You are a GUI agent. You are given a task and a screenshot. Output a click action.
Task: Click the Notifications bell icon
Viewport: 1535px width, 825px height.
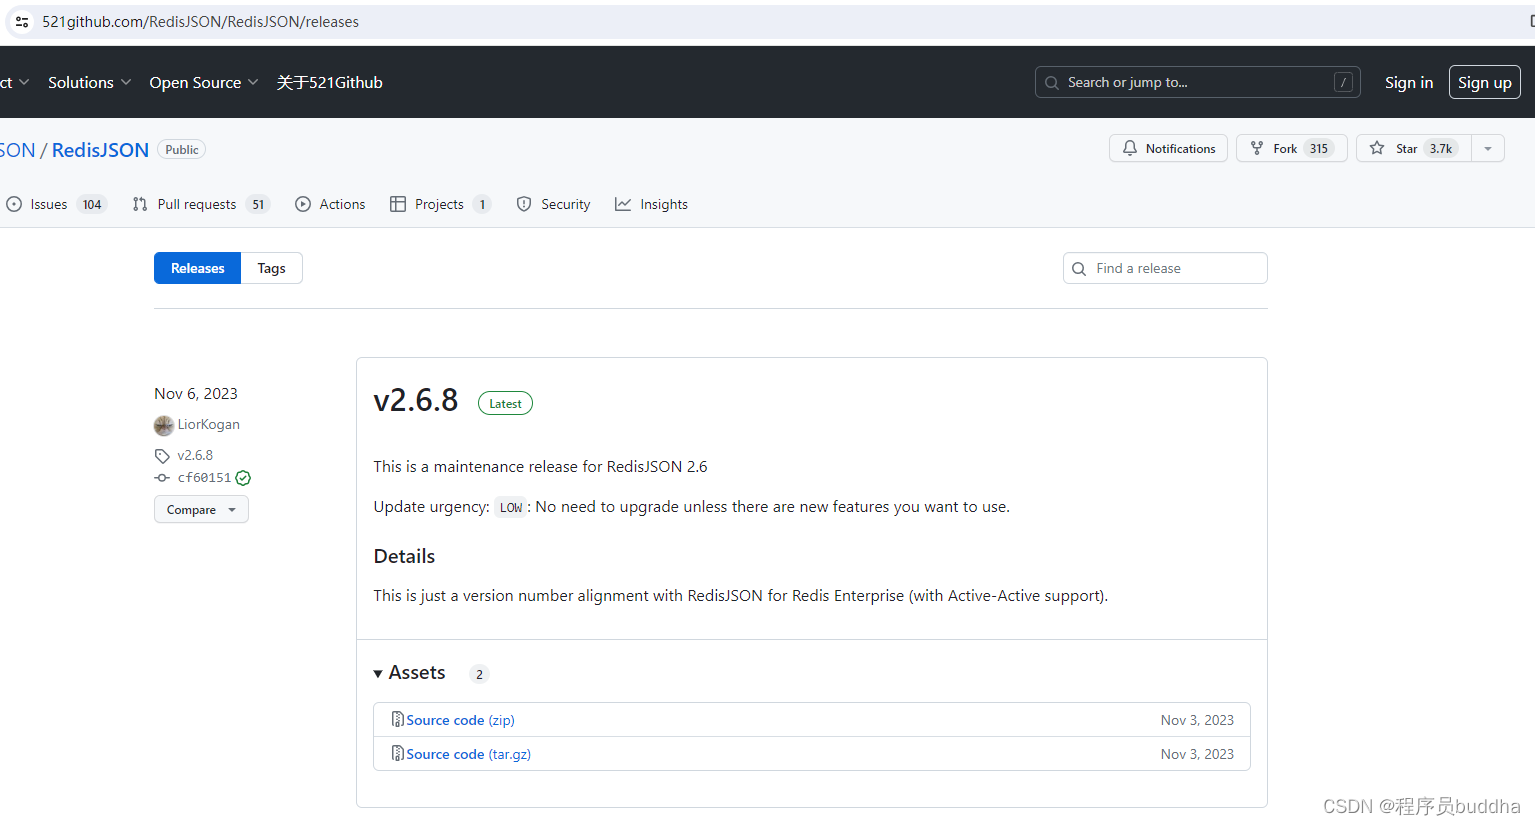pyautogui.click(x=1130, y=148)
